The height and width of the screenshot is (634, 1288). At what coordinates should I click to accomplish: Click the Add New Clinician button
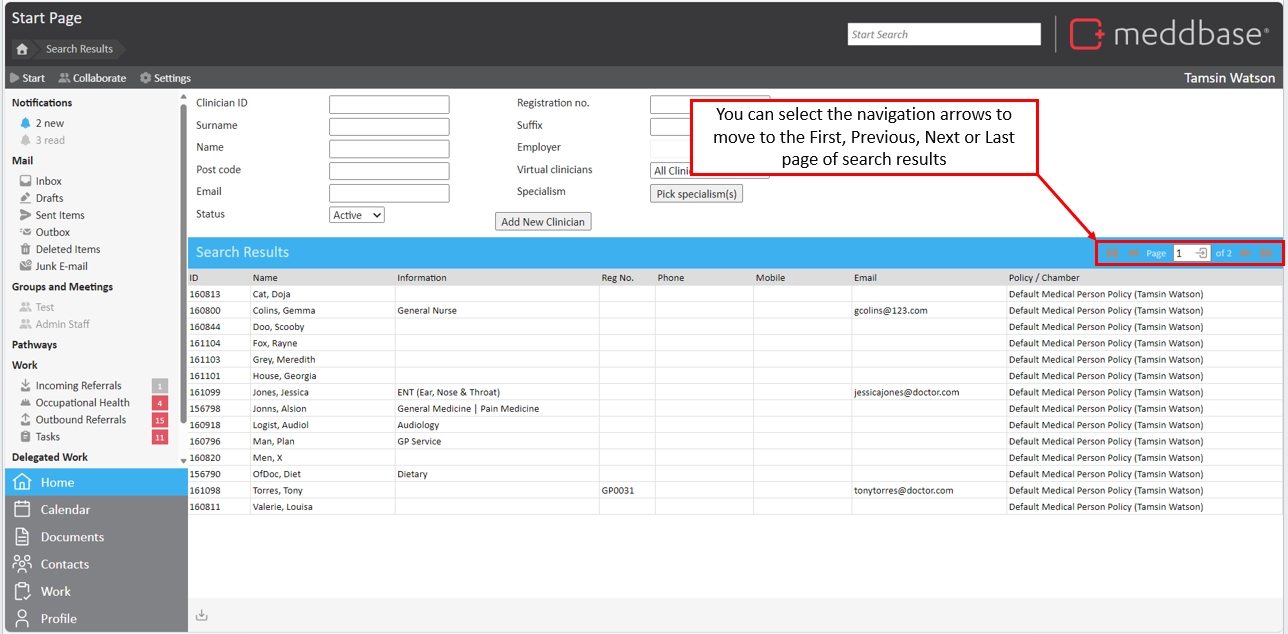click(x=543, y=222)
